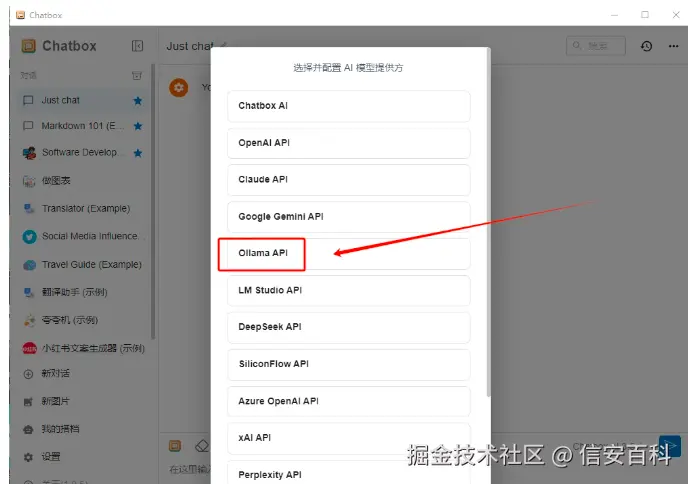Screen dimensions: 688x484
Task: Open 设置 settings from sidebar
Action: click(82, 457)
